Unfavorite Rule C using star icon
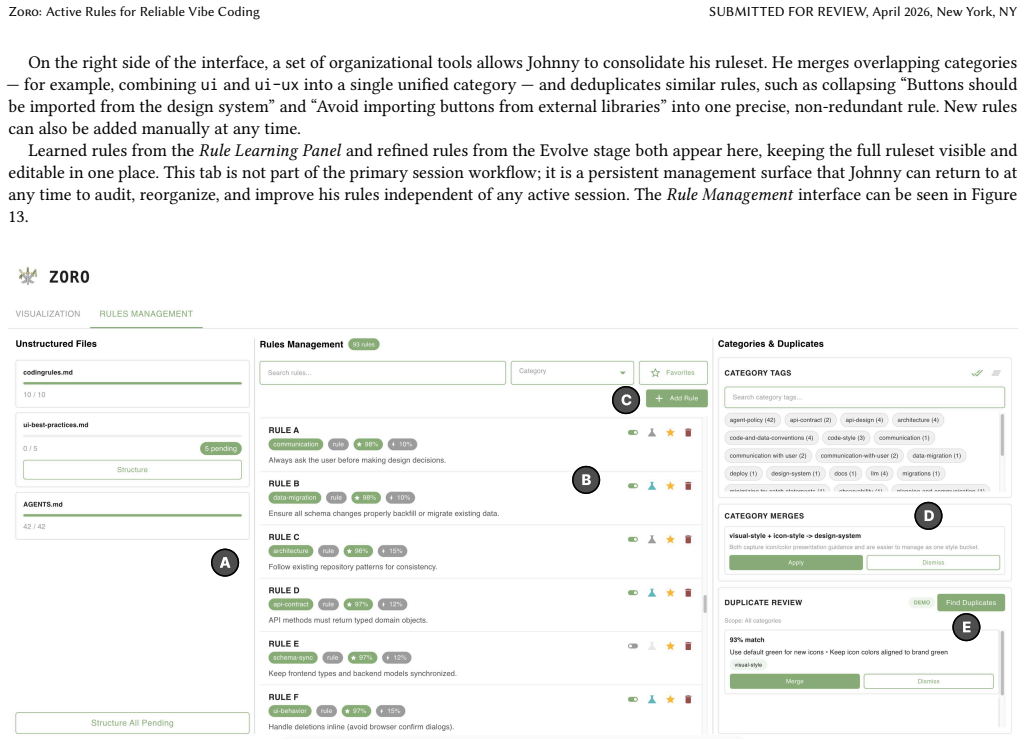Image resolution: width=1024 pixels, height=740 pixels. point(670,539)
